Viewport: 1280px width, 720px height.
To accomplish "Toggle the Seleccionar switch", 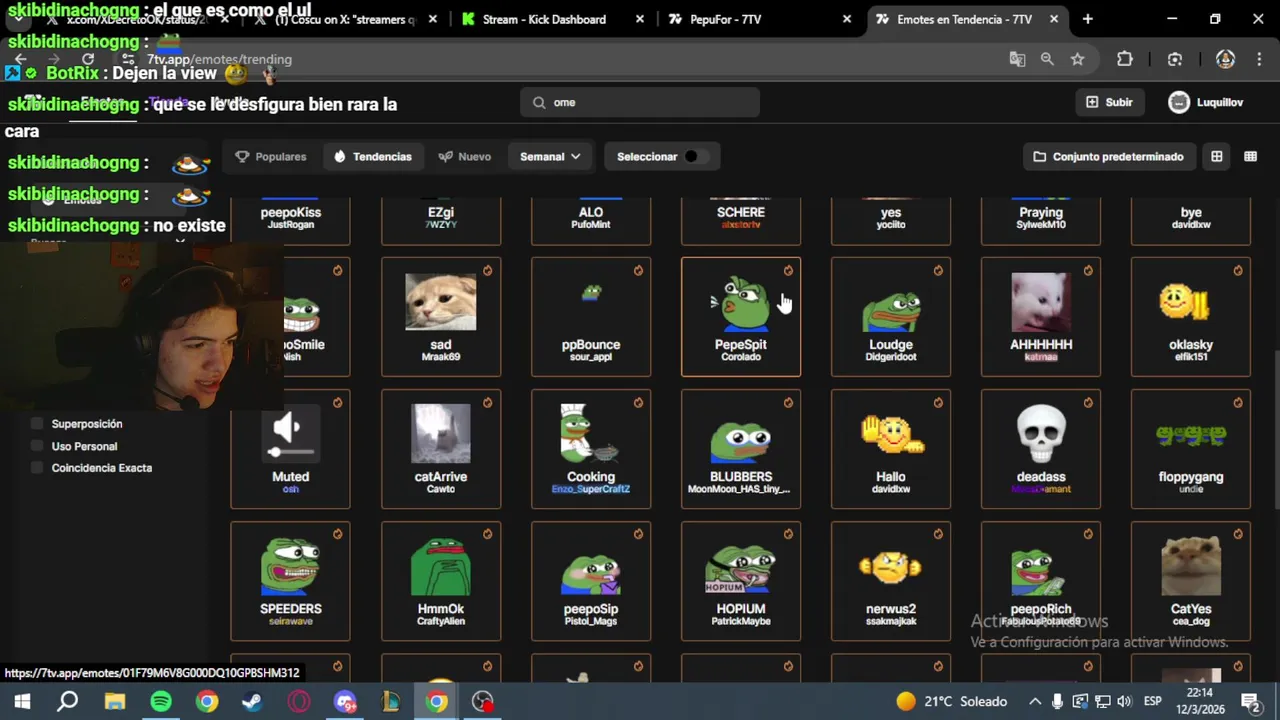I will tap(696, 156).
